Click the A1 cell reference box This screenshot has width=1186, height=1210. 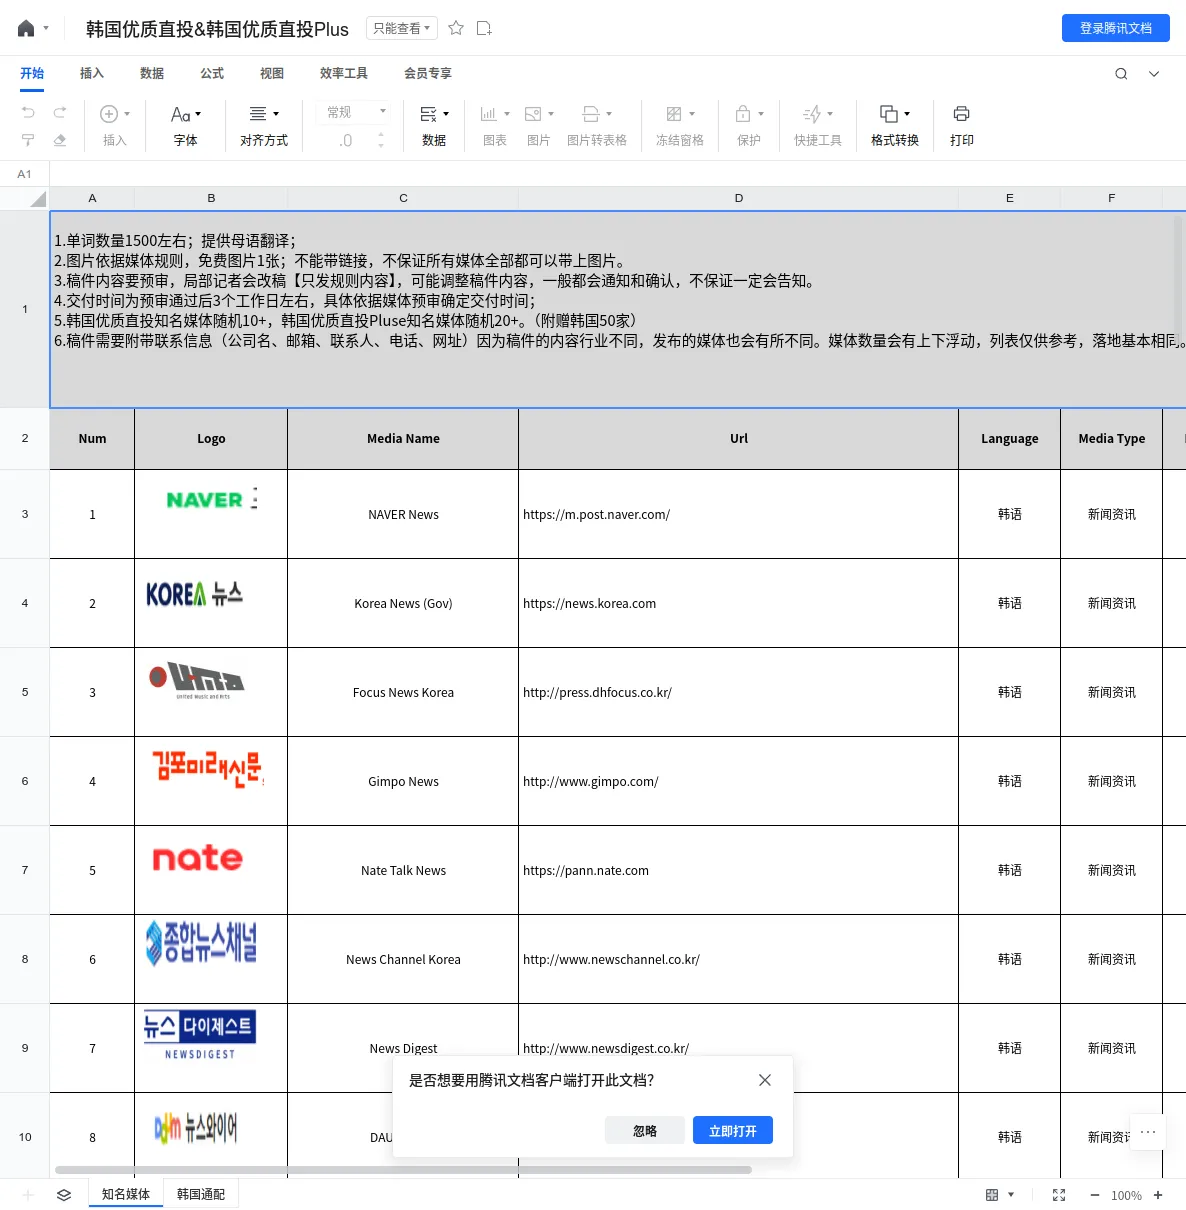pos(25,174)
